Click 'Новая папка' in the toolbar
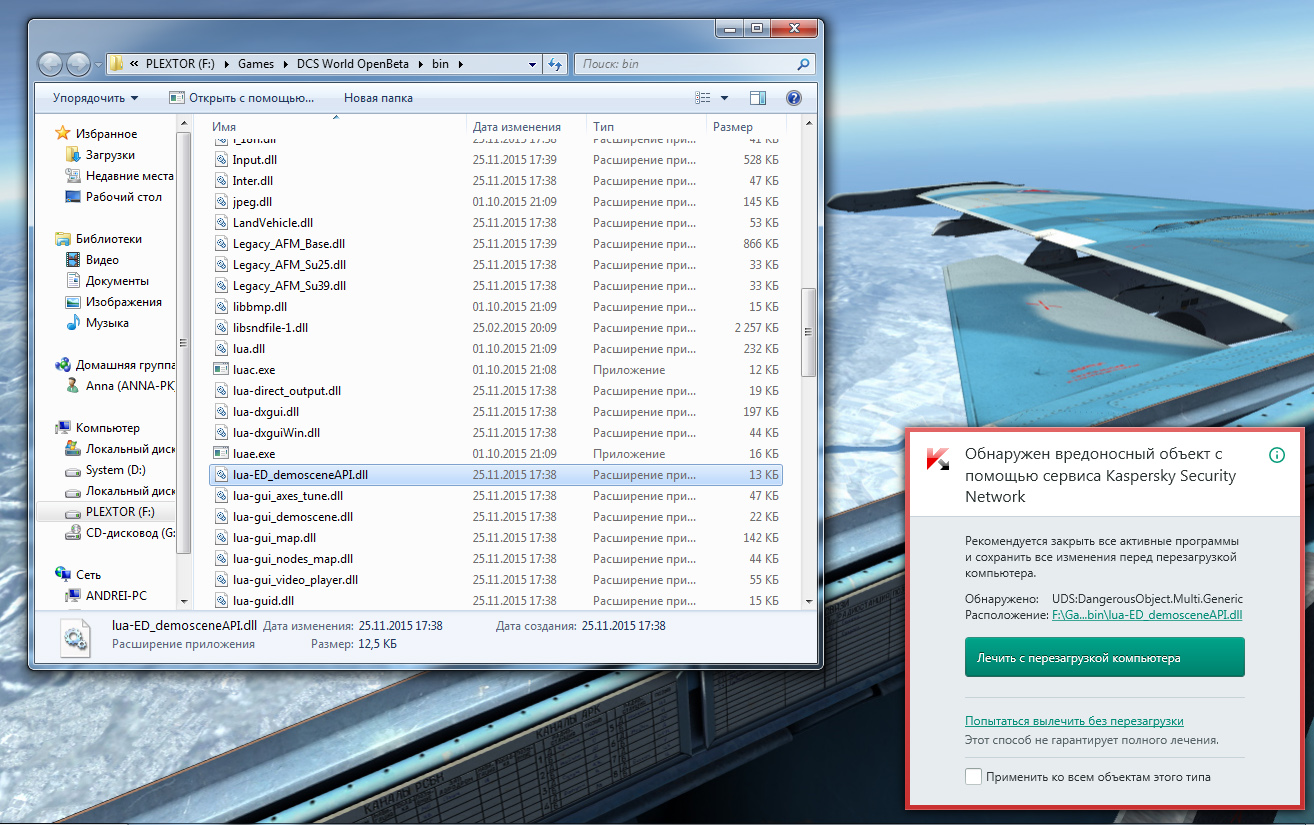 (378, 98)
